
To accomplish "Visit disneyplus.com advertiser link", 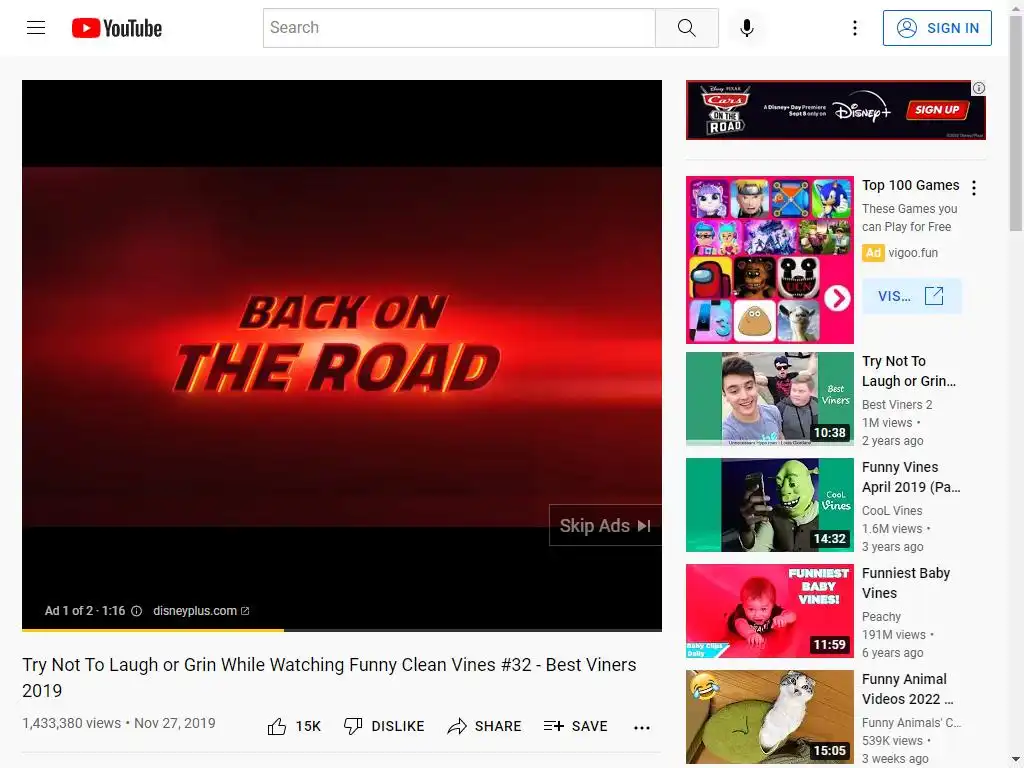I will (201, 611).
